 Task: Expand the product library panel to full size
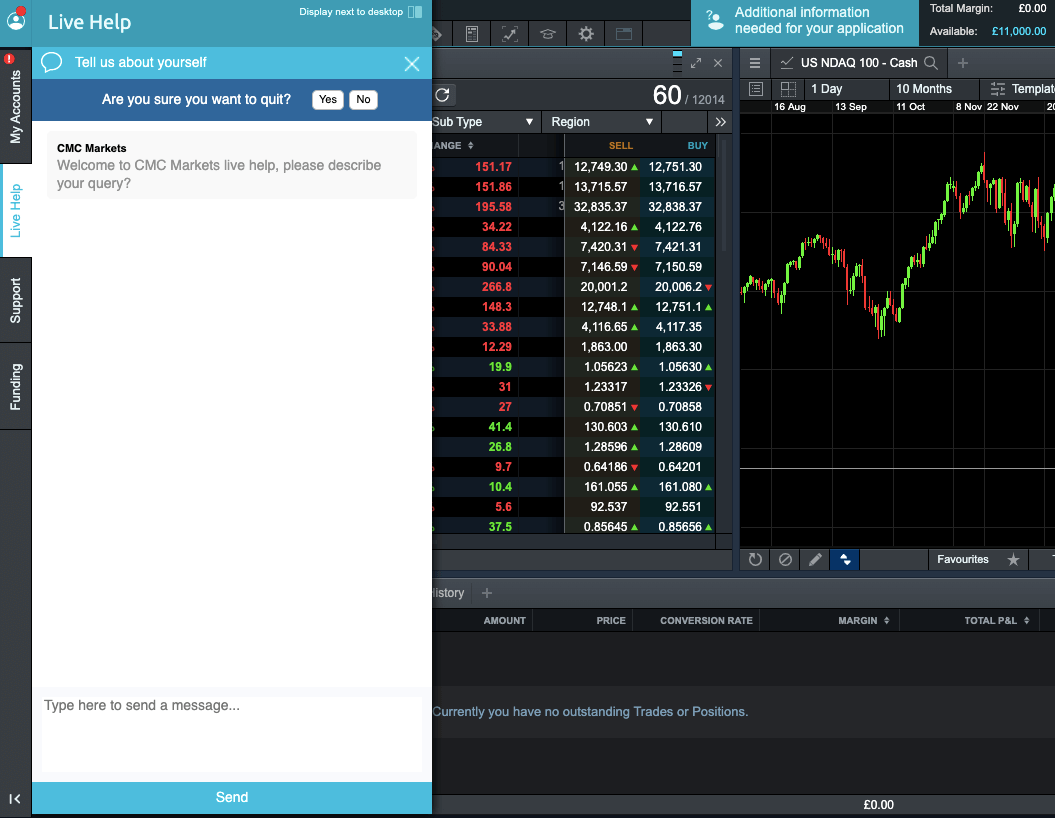coord(696,63)
